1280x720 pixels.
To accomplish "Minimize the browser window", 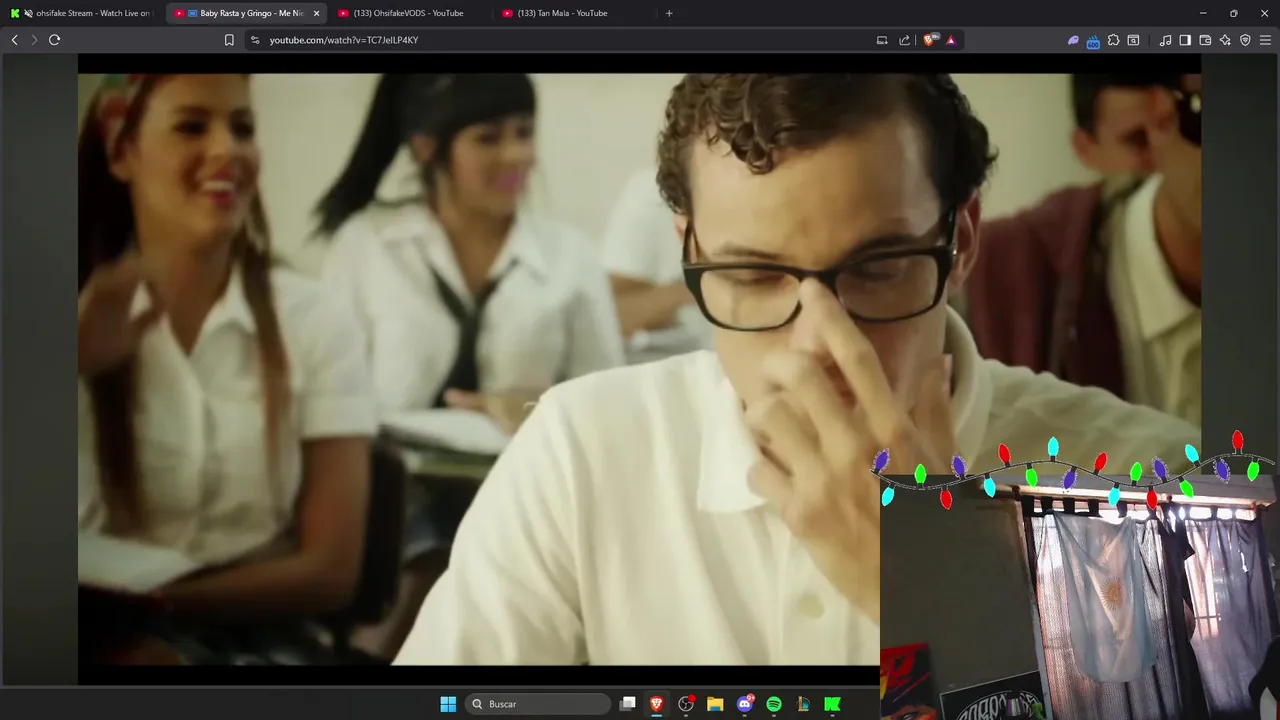I will click(x=1203, y=13).
